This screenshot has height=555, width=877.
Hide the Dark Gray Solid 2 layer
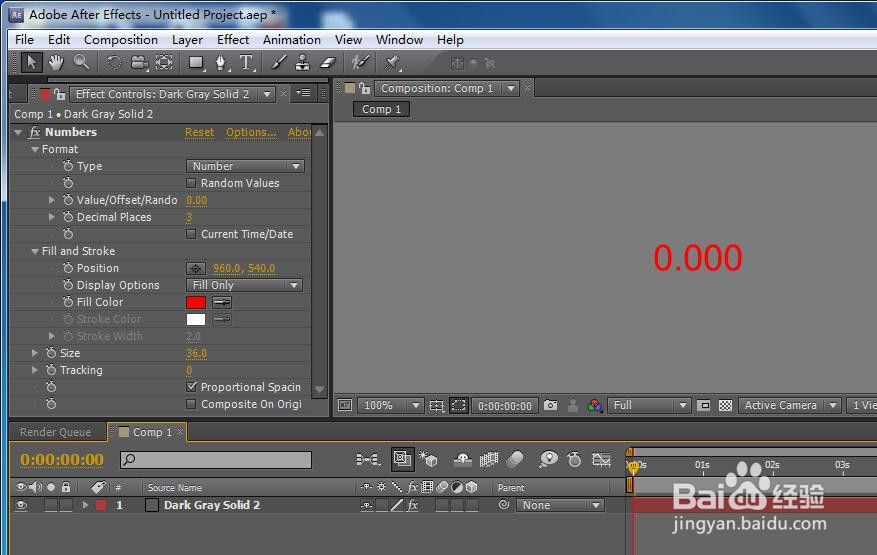tap(21, 505)
